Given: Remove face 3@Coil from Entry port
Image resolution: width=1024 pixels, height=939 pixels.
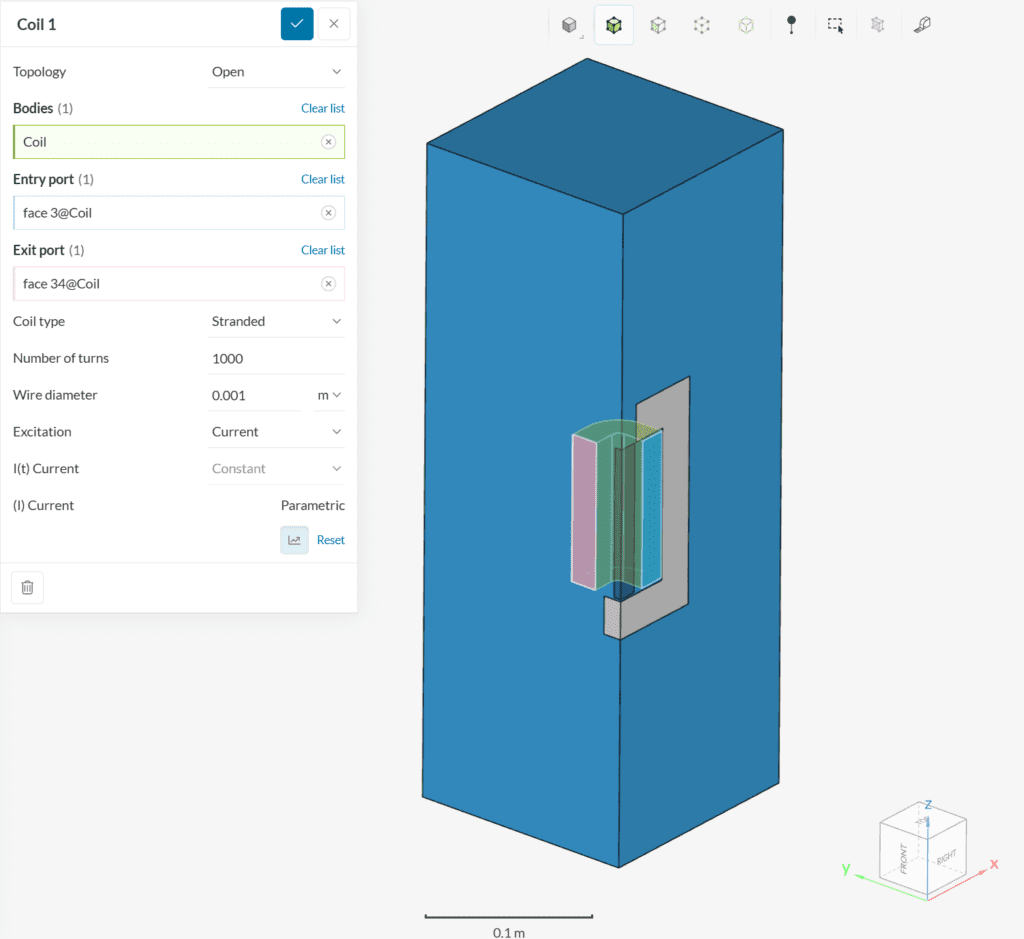Looking at the screenshot, I should coord(329,212).
